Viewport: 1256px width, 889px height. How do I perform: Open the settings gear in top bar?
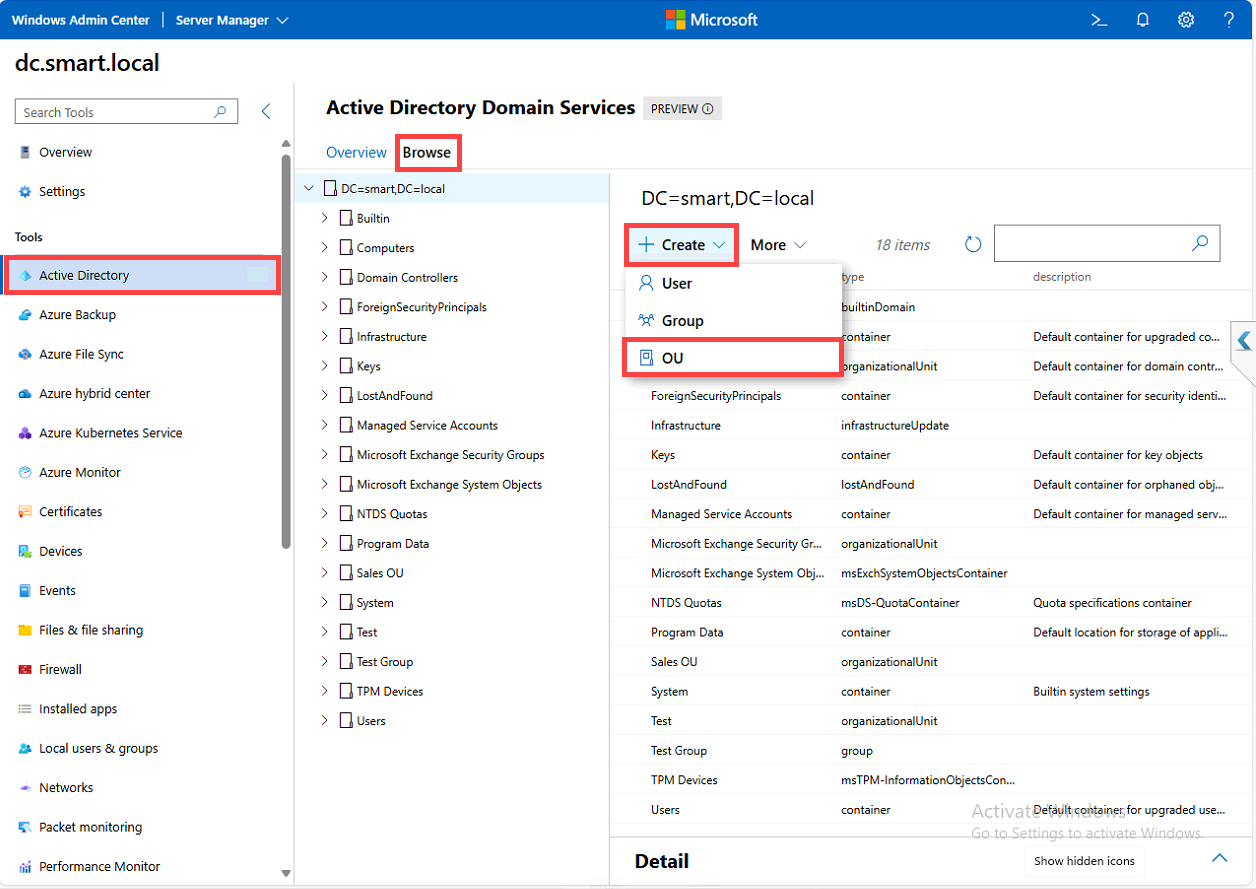point(1186,20)
